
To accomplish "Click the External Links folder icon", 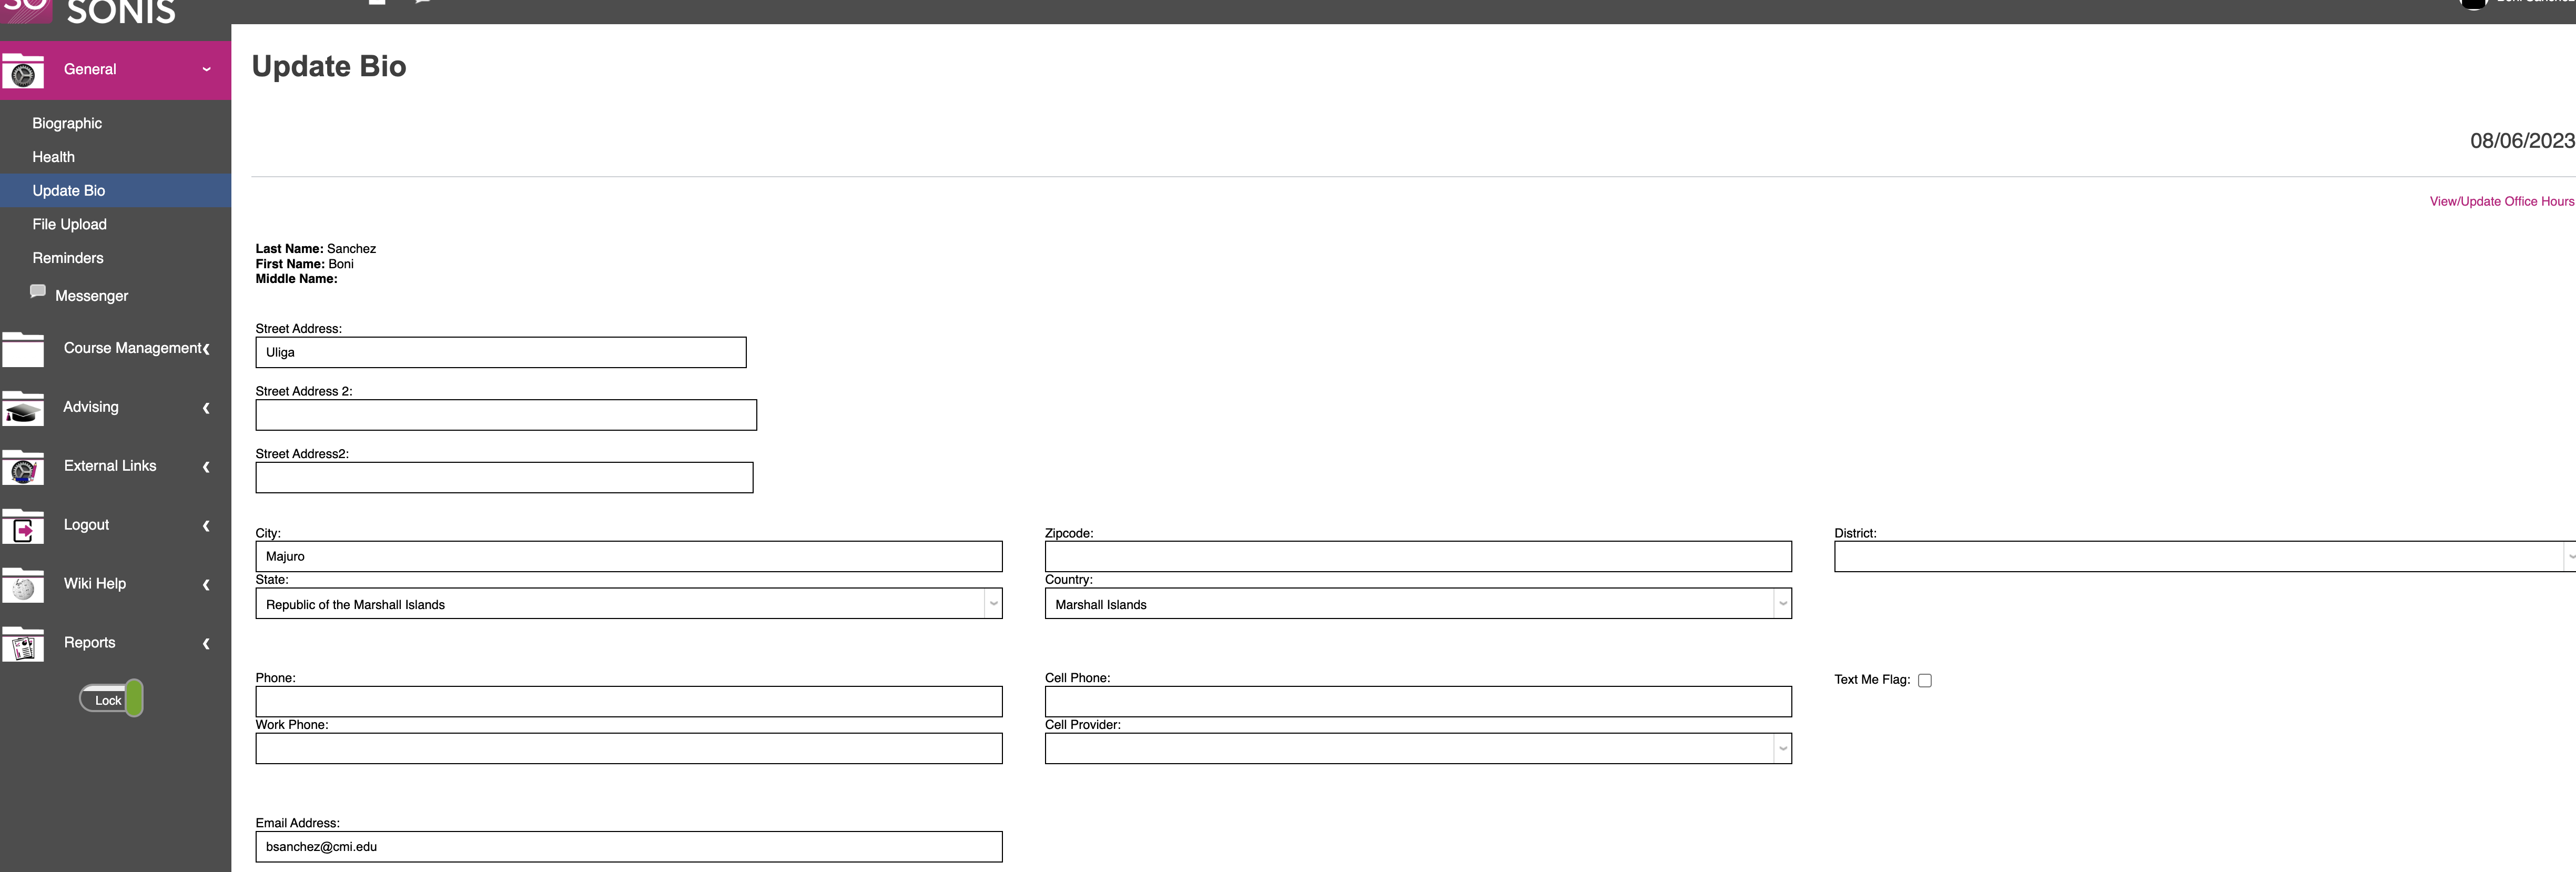I will pos(23,468).
